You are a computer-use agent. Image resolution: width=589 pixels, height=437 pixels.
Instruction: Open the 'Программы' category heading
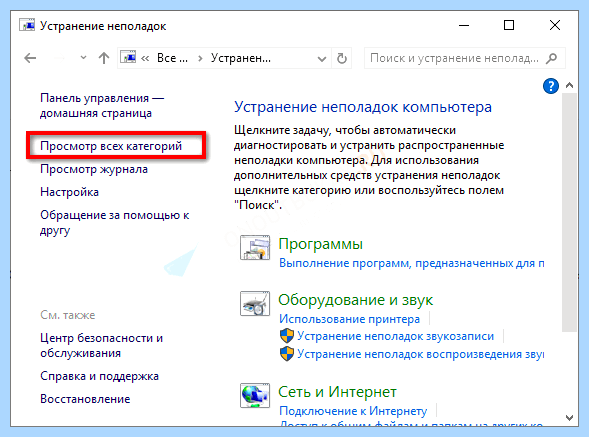pos(320,244)
